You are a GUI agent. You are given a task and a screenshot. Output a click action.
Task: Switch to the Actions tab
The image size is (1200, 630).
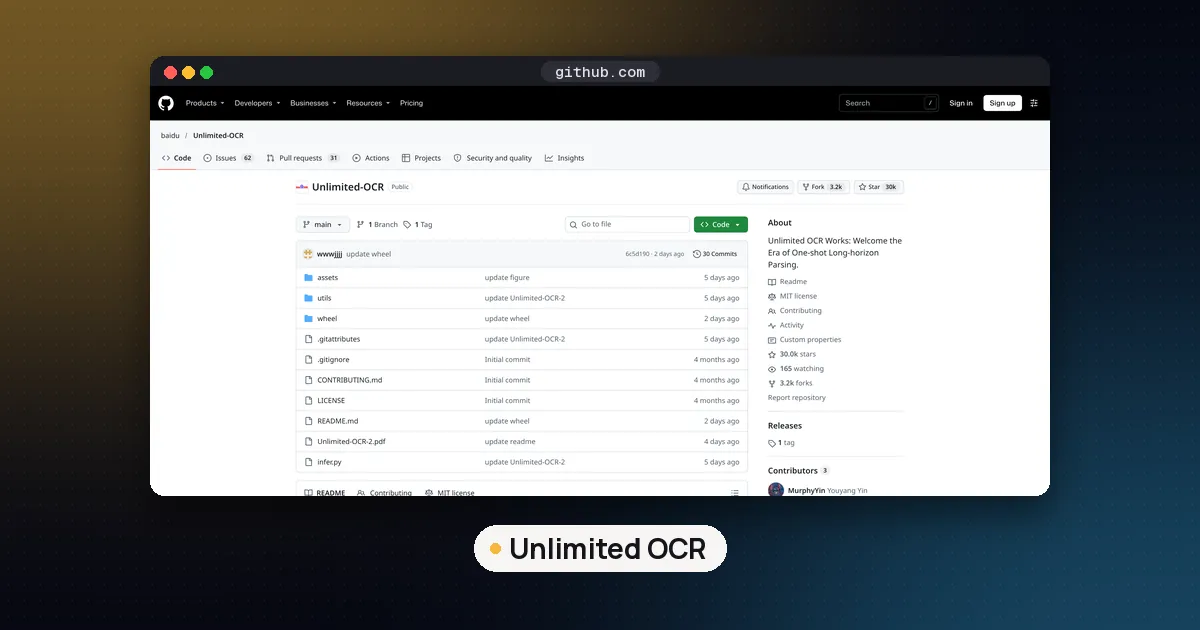click(371, 158)
